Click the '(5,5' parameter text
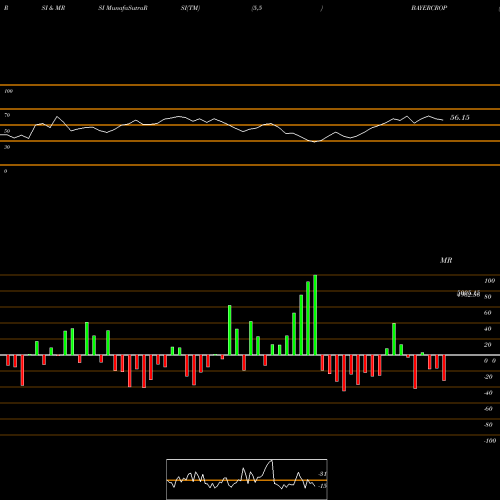 257,8
